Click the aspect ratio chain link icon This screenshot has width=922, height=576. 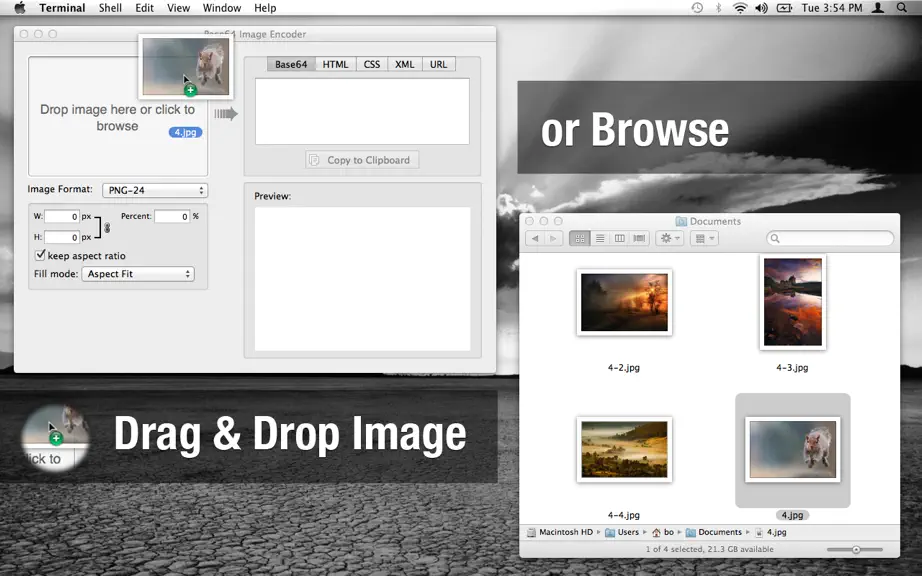click(107, 227)
